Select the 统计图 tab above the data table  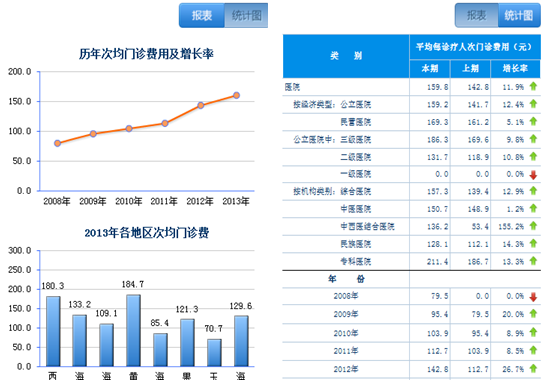pos(519,15)
